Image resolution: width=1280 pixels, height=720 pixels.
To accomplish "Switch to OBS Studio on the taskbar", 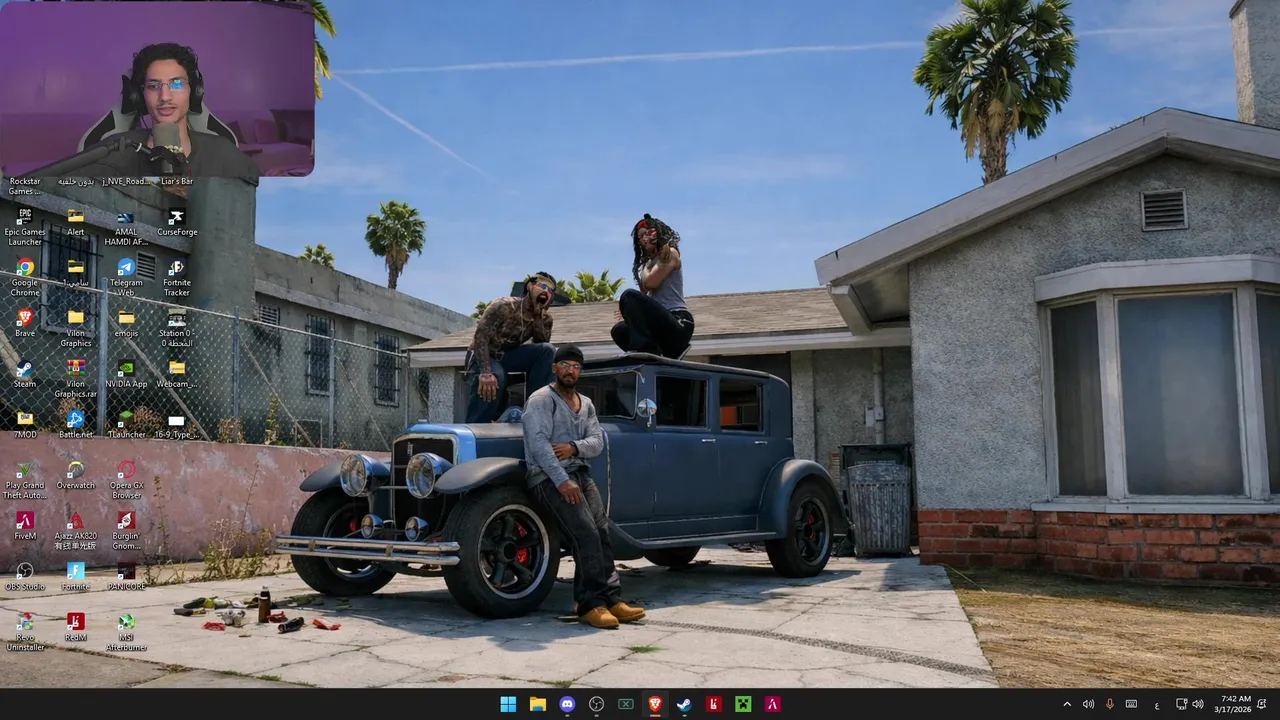I will pos(597,704).
